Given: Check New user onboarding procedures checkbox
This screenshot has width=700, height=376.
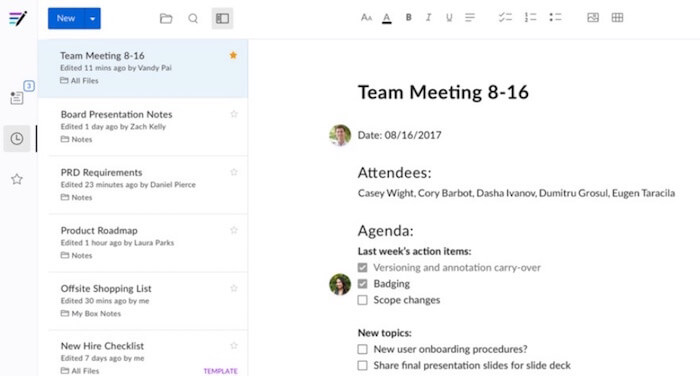Looking at the screenshot, I should point(362,349).
